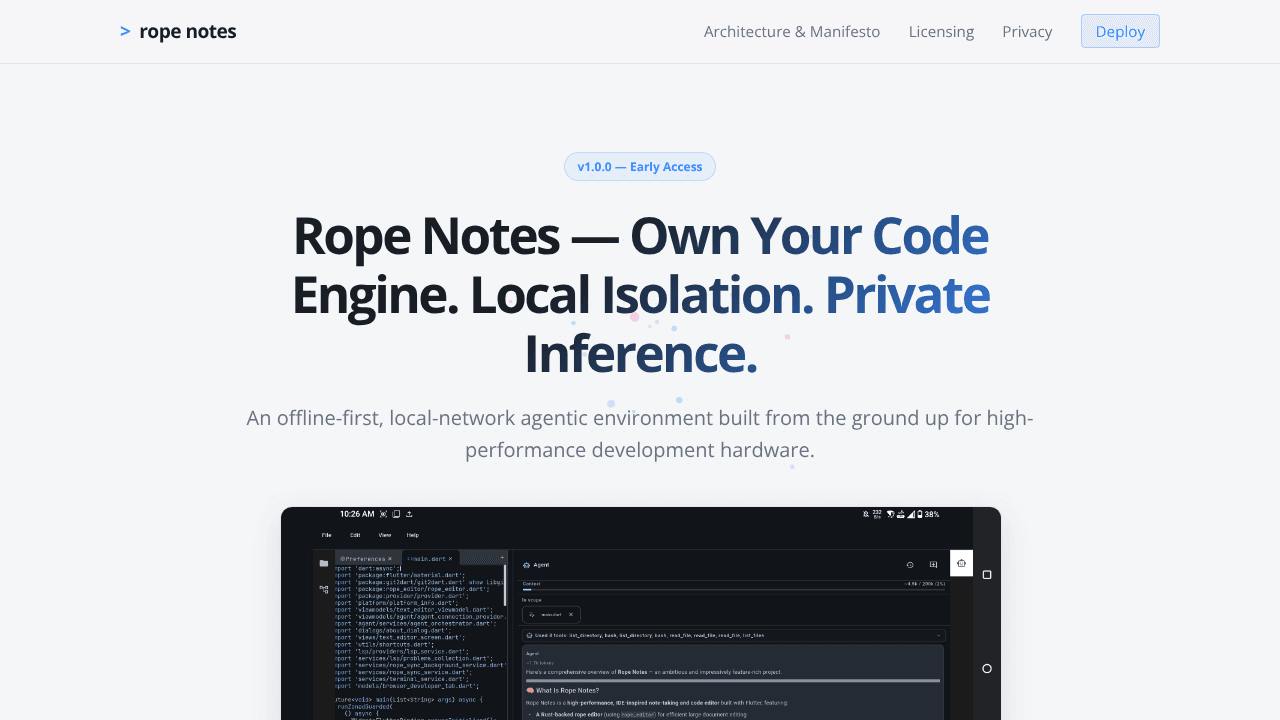
Task: Remove main.dart chip from In scope
Action: [x=571, y=614]
